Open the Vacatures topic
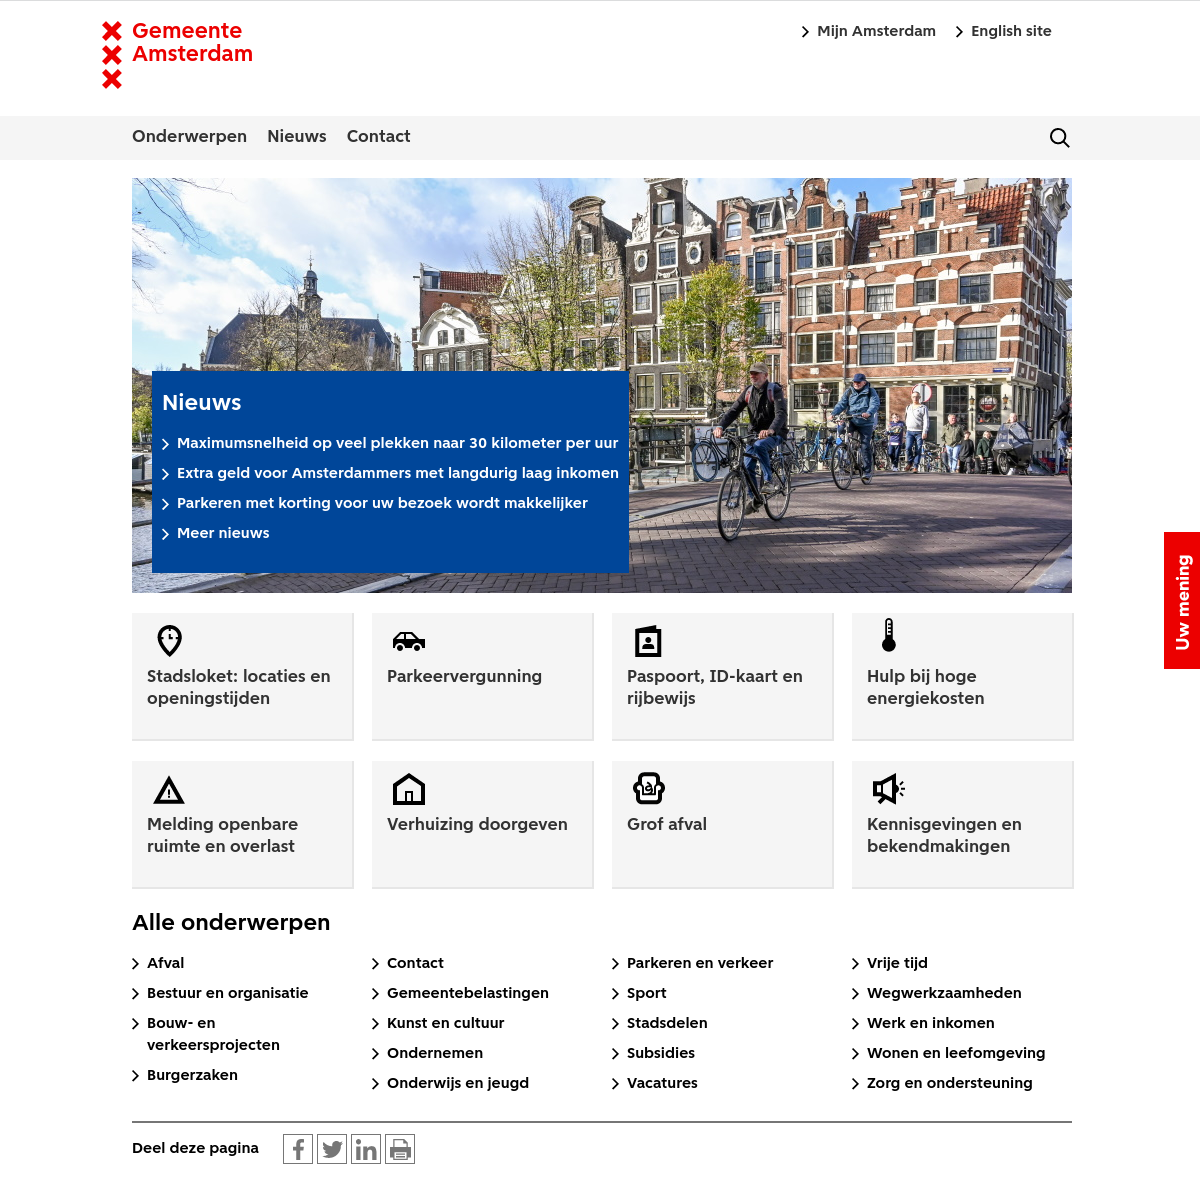 pyautogui.click(x=655, y=1083)
